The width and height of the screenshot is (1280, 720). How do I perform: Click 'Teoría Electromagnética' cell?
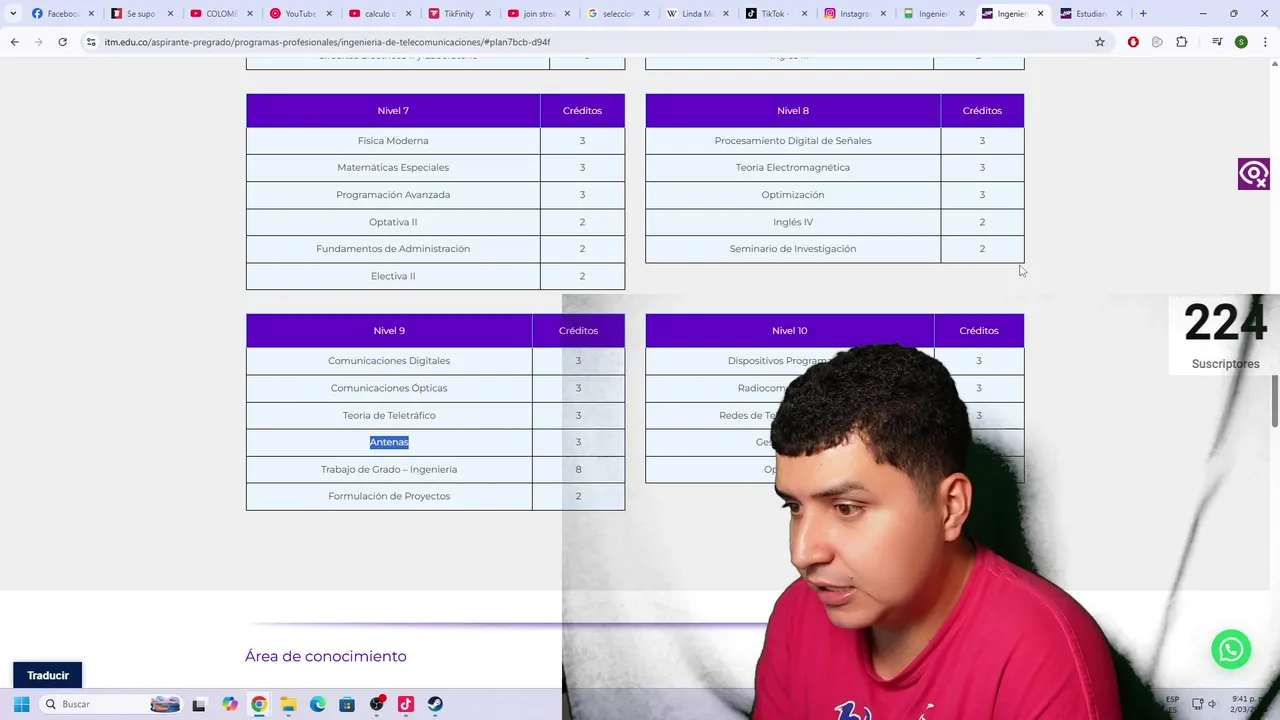click(x=793, y=168)
